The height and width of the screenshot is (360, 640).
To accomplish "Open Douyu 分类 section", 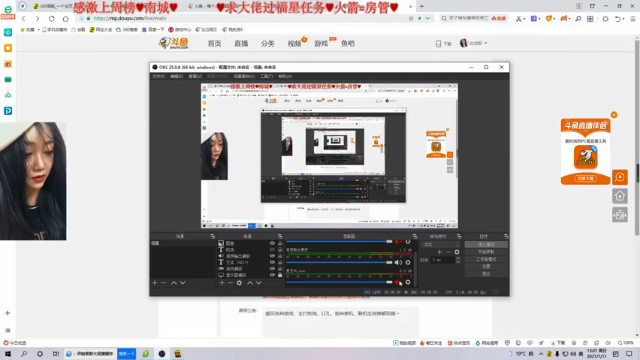I will (268, 43).
